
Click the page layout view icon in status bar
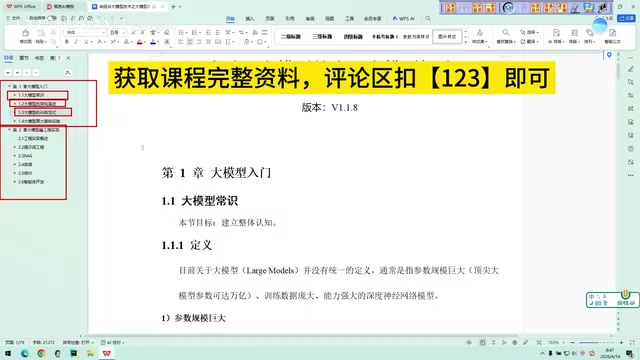pyautogui.click(x=482, y=342)
